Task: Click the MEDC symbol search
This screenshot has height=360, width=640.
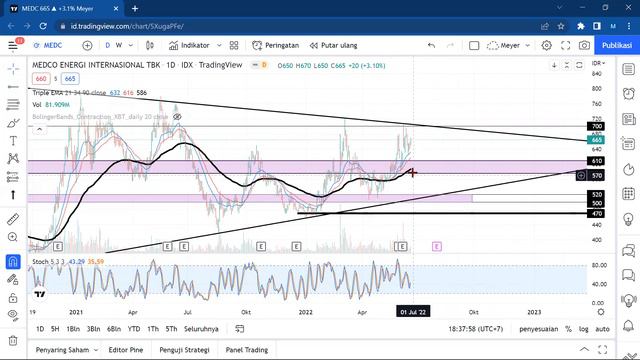Action: click(48, 45)
